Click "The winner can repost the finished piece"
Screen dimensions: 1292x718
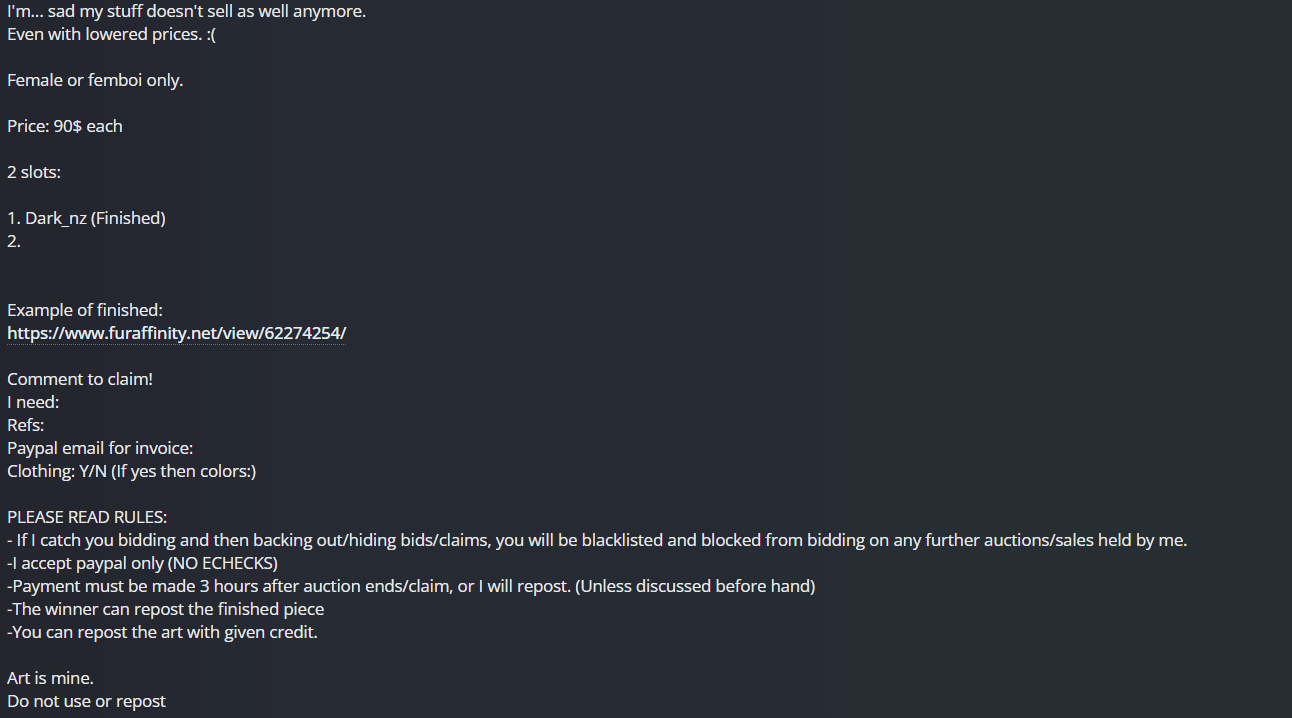click(165, 609)
